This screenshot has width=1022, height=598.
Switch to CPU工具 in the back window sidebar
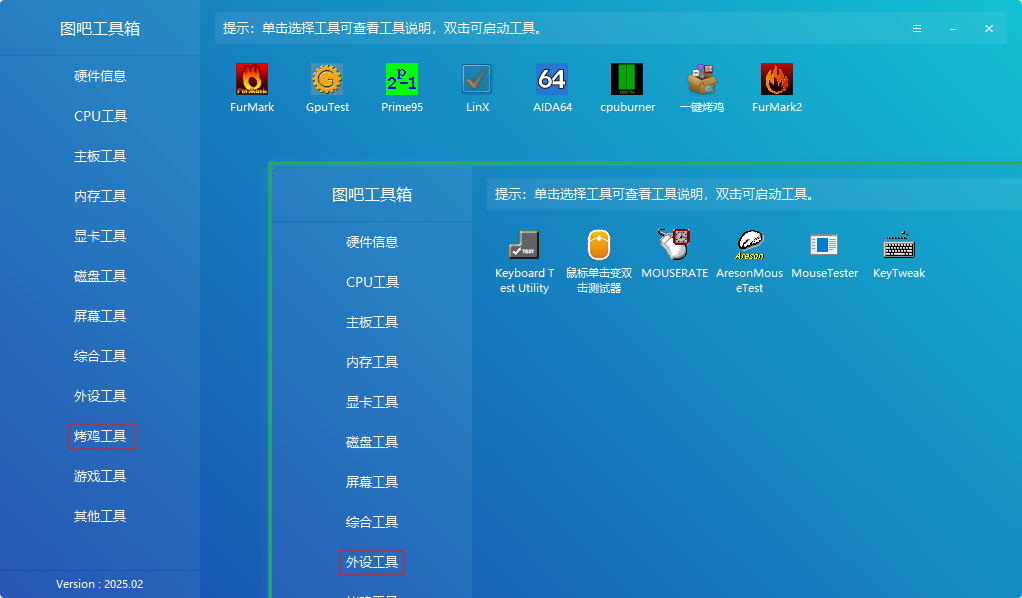(x=100, y=116)
